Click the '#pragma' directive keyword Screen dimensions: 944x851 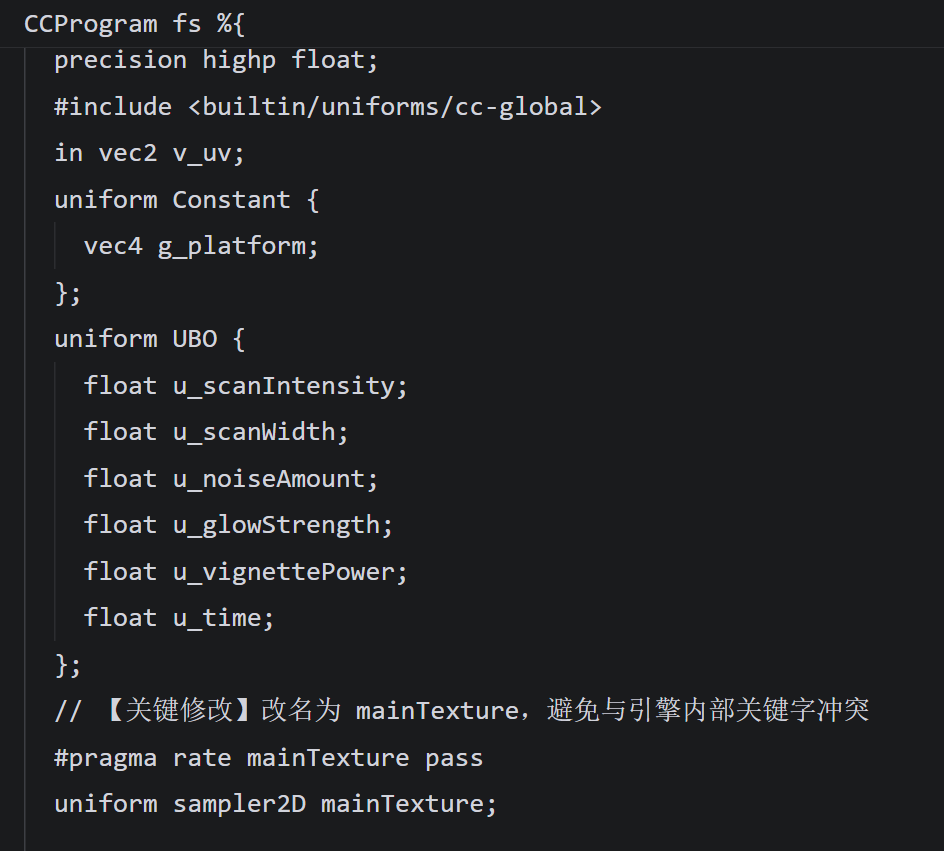pyautogui.click(x=105, y=757)
